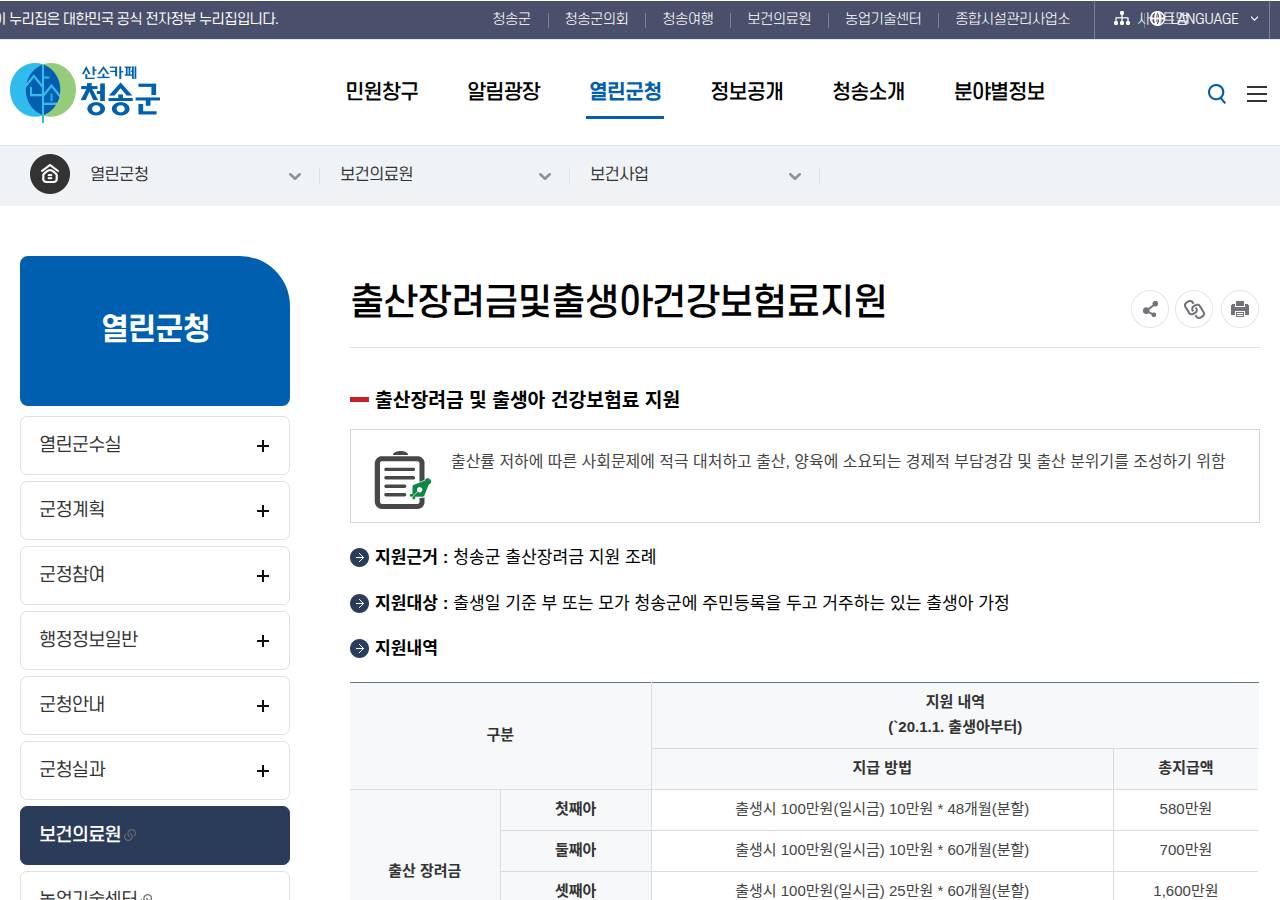Viewport: 1280px width, 900px height.
Task: Click the 첫째아 table row header
Action: [575, 809]
